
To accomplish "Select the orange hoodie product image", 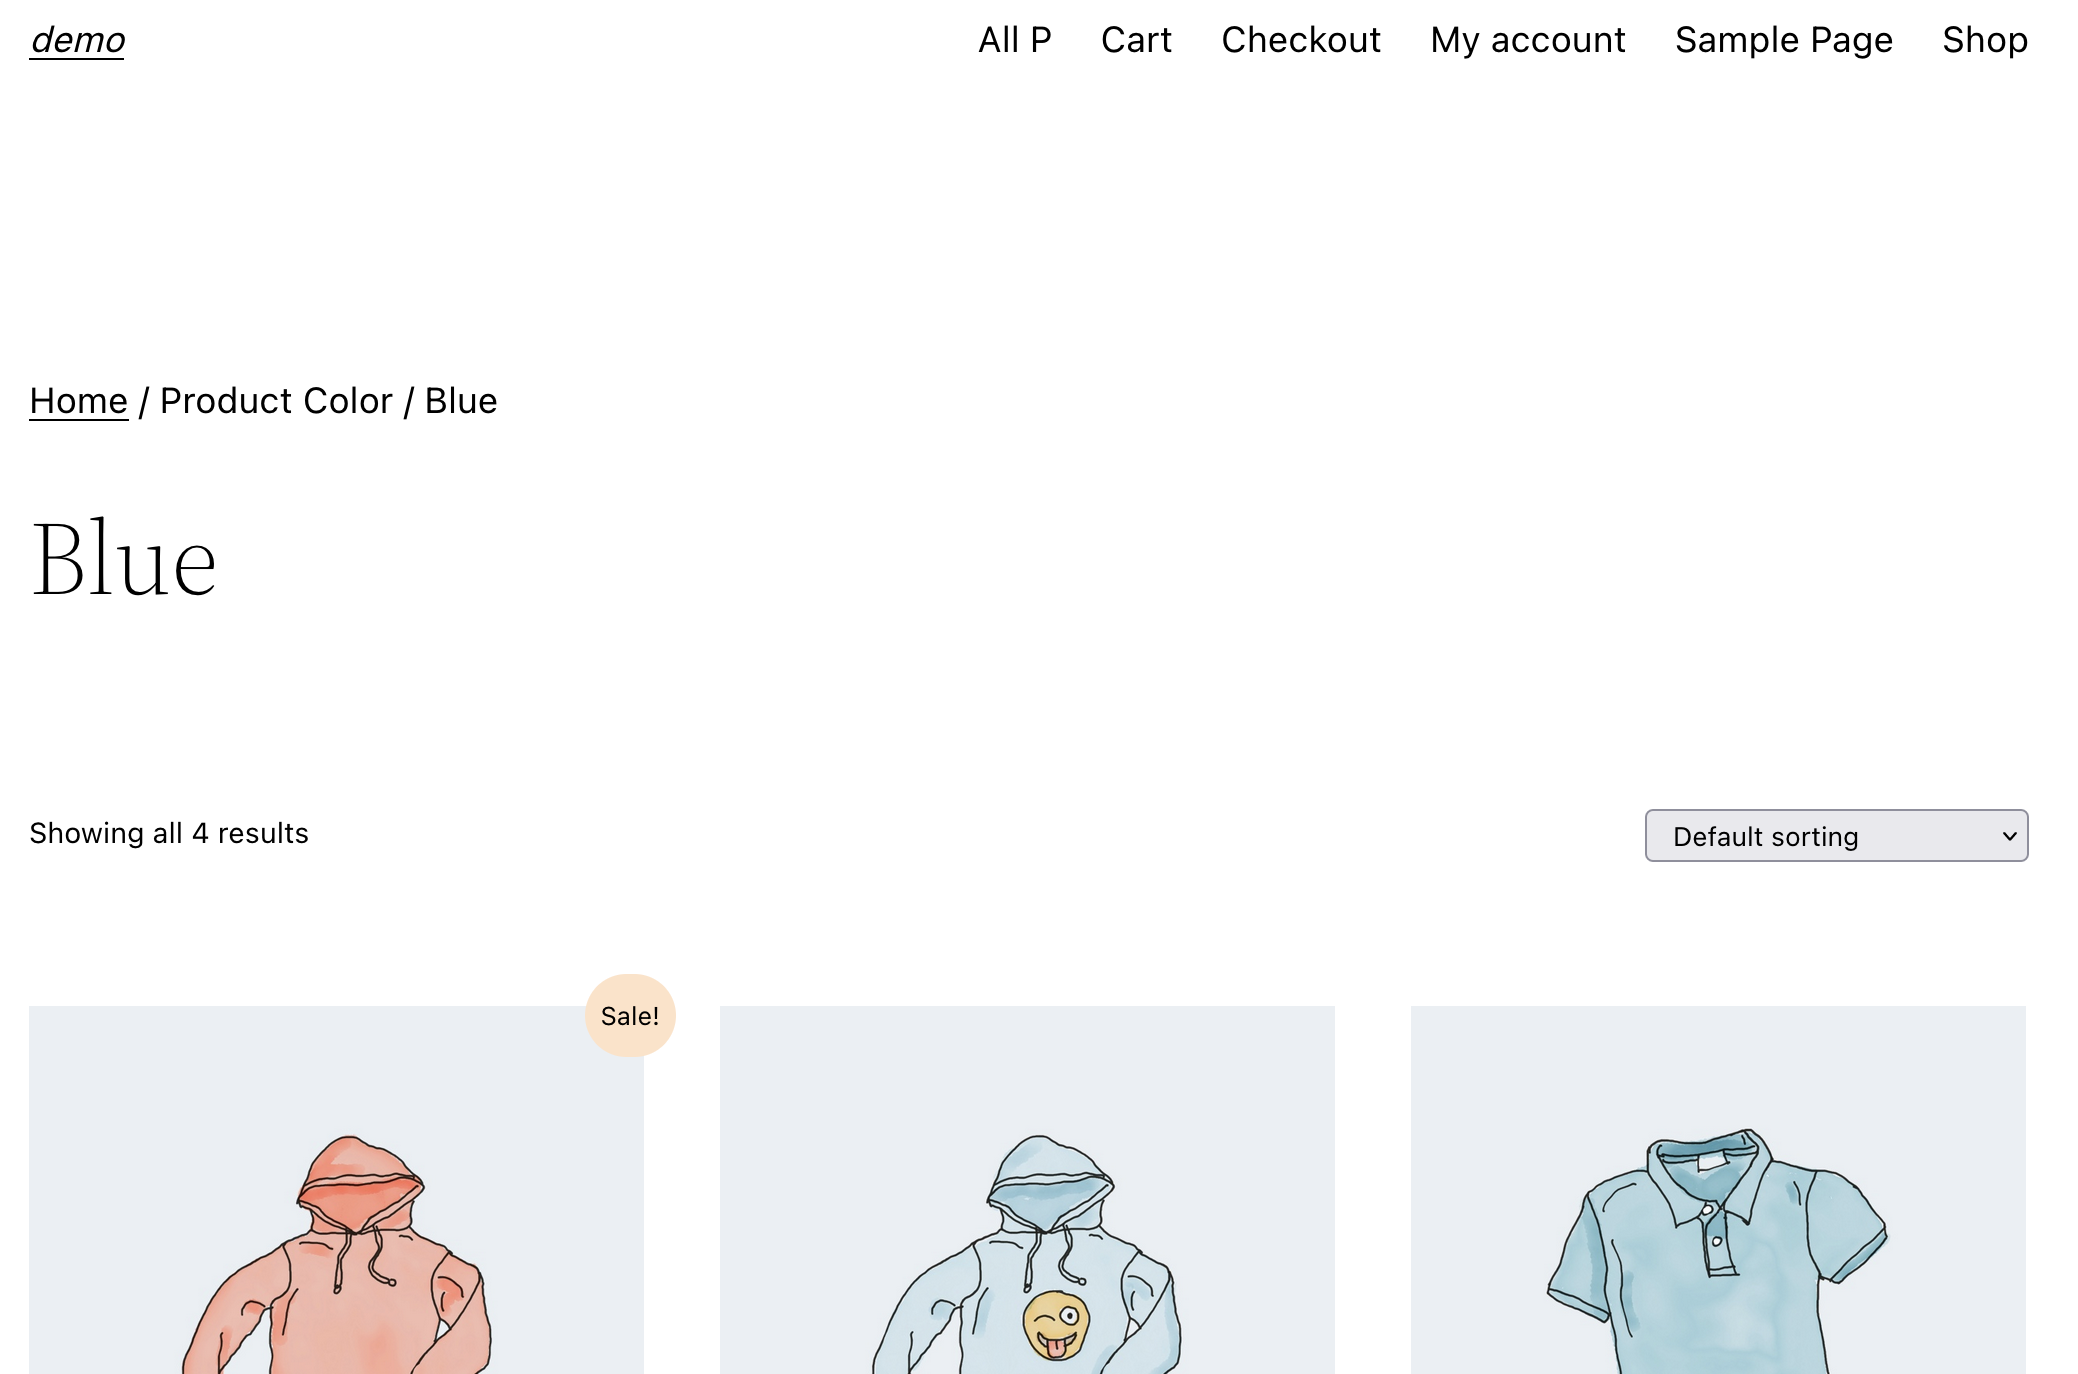I will pyautogui.click(x=336, y=1190).
